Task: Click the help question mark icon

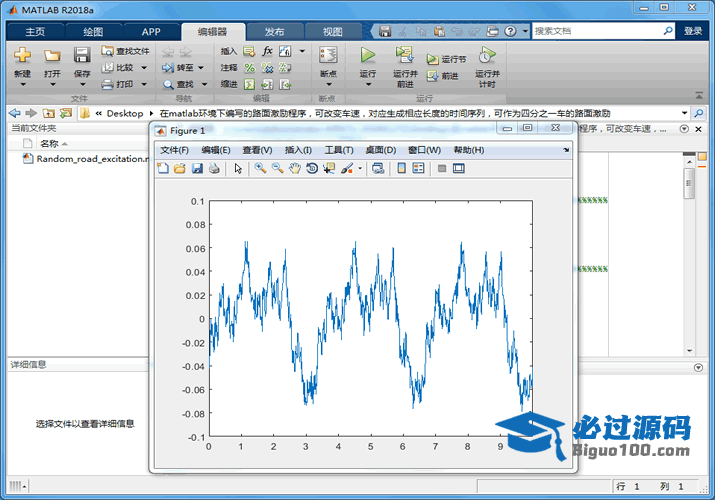Action: tap(510, 31)
